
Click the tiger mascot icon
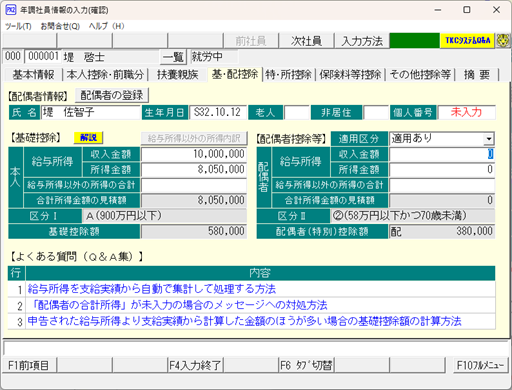(x=503, y=41)
